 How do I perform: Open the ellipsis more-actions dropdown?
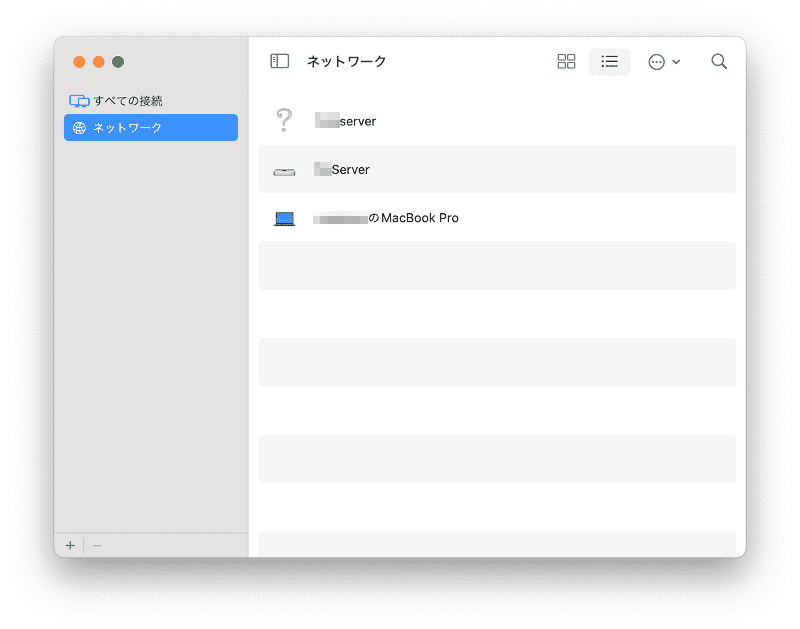(664, 62)
